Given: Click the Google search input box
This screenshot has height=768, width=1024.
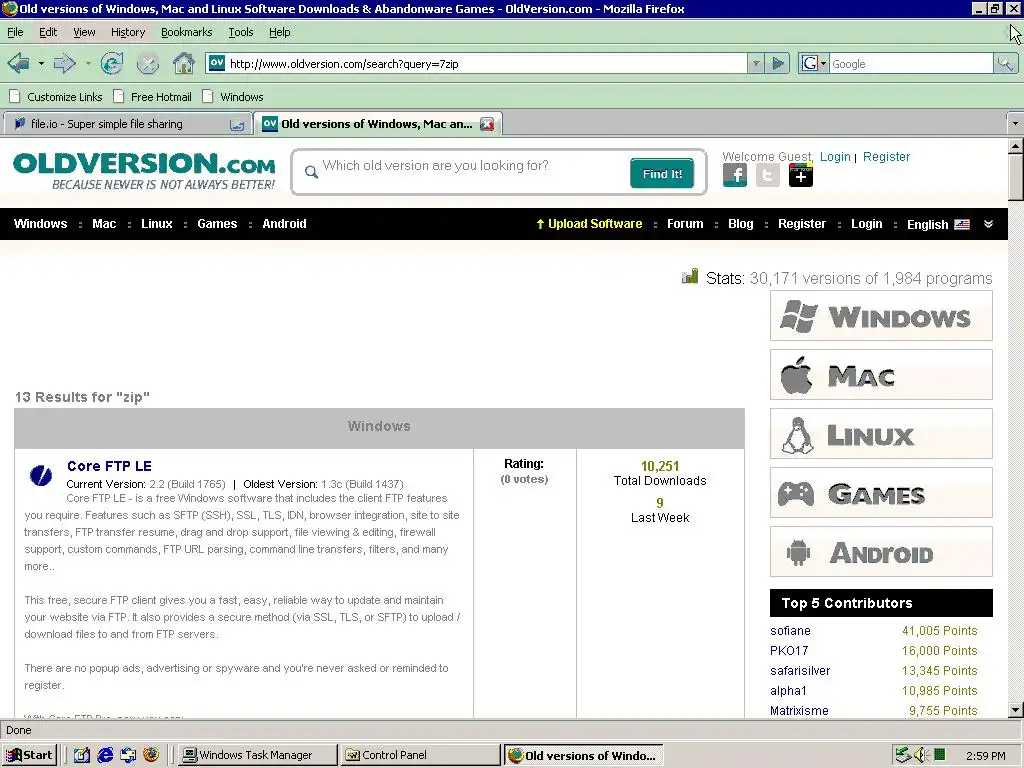Looking at the screenshot, I should pos(911,63).
